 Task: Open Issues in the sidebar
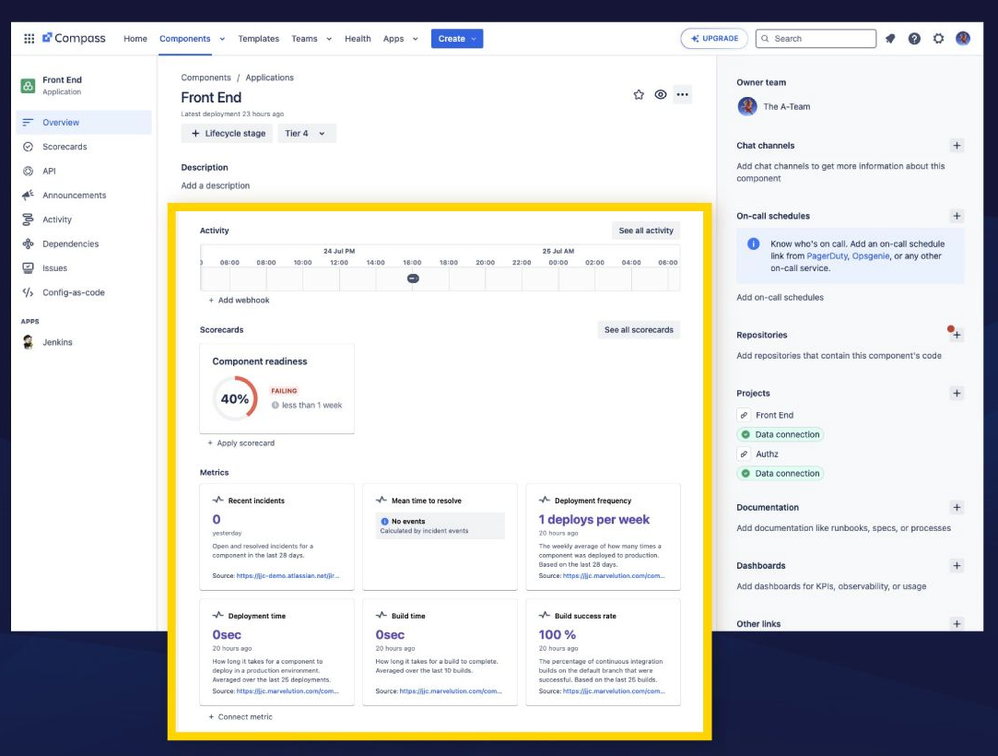[84, 268]
